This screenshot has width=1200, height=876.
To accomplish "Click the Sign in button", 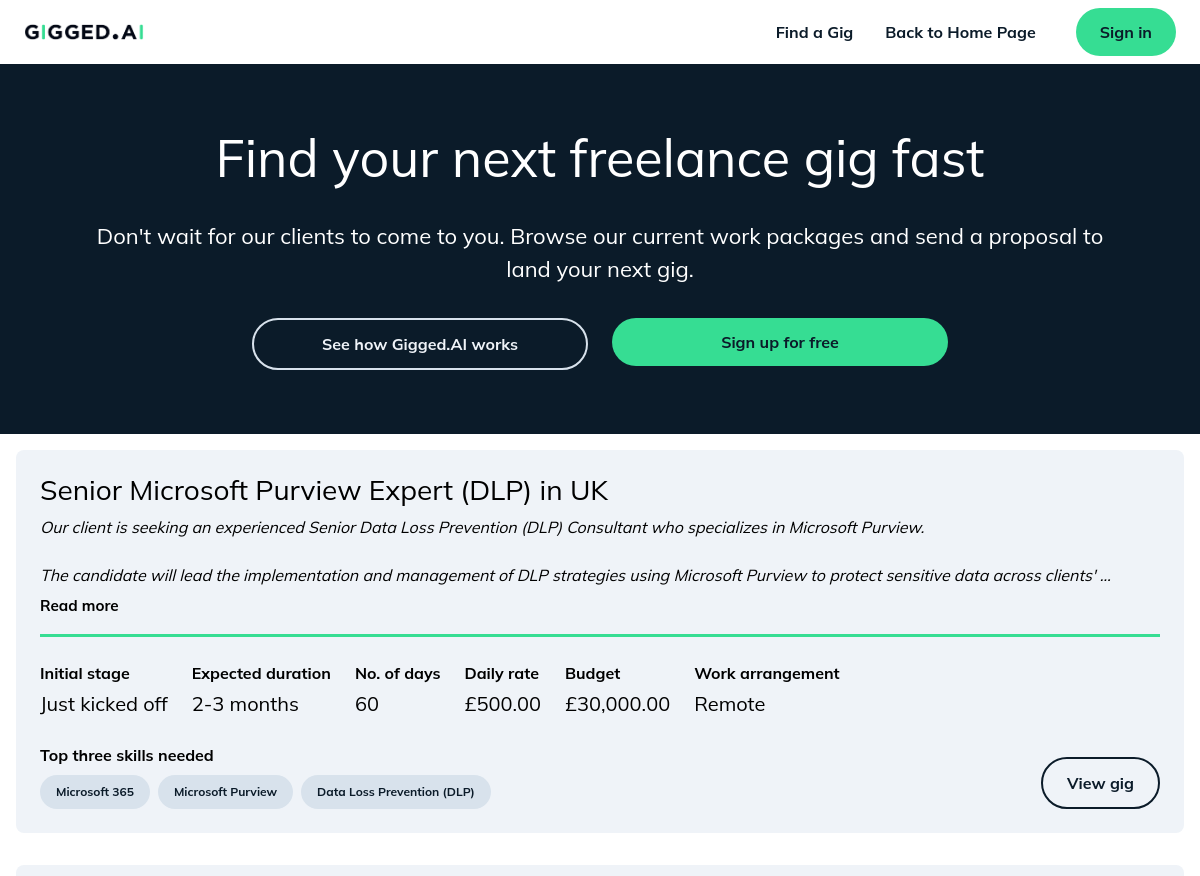I will tap(1125, 32).
